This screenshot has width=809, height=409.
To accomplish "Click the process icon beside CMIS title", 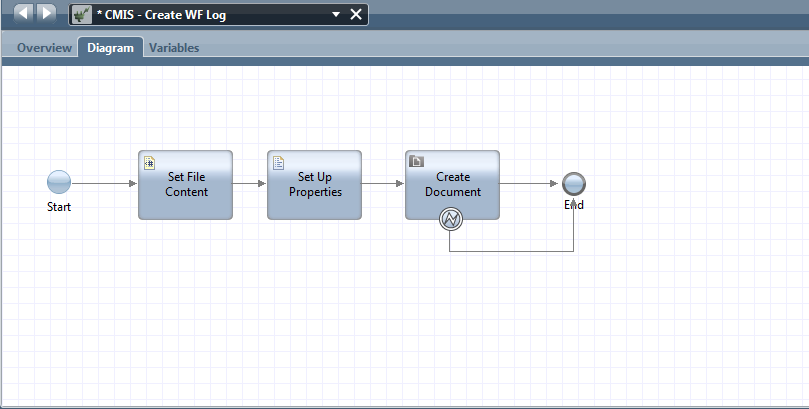I will 82,14.
